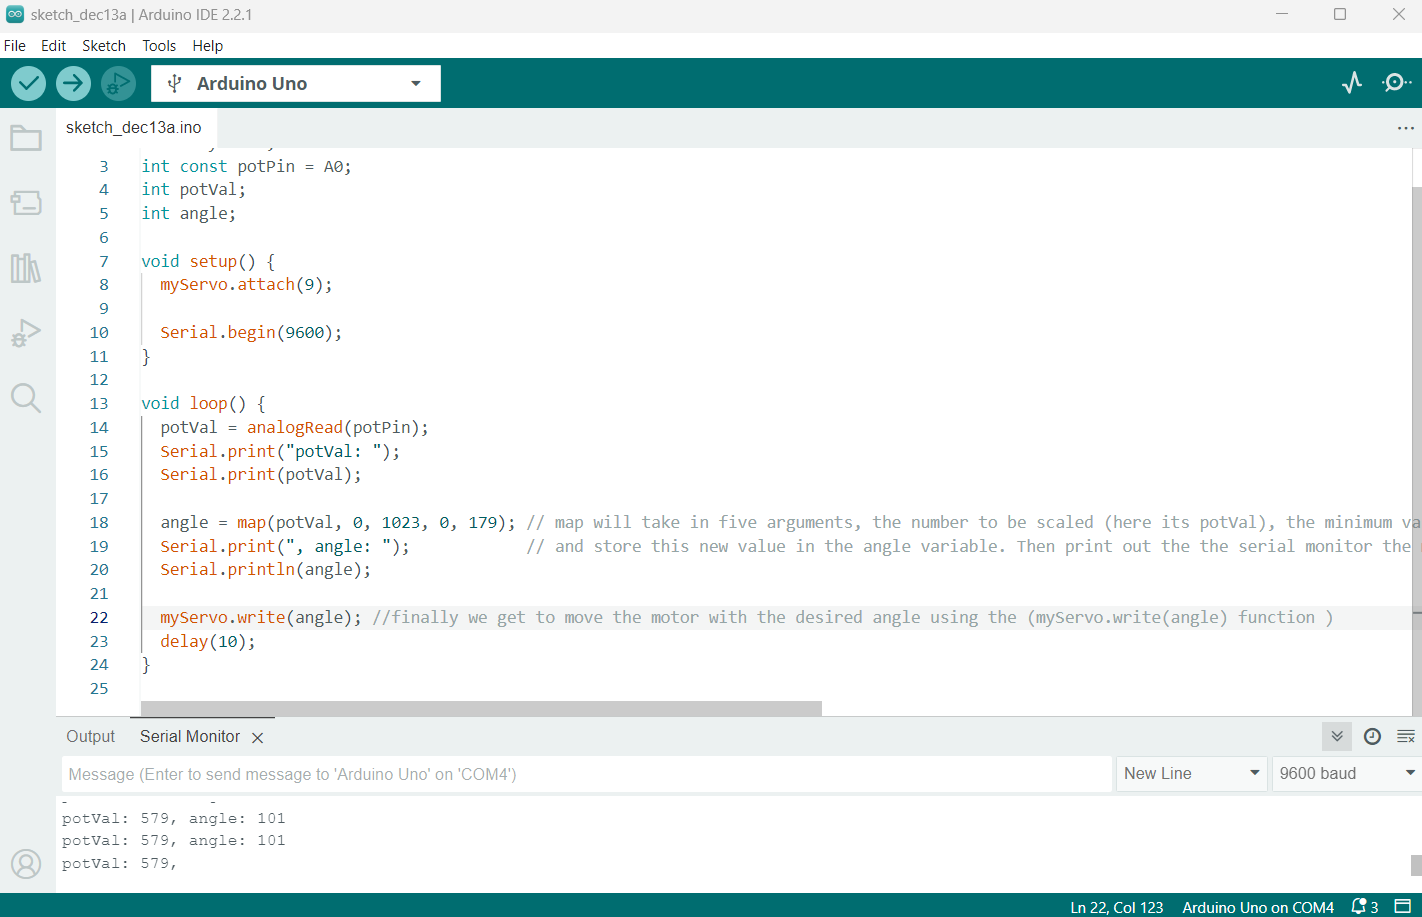Screen dimensions: 1422x917
Task: Click the first 'potVal: 579, angle: 101' output row
Action: tap(173, 819)
